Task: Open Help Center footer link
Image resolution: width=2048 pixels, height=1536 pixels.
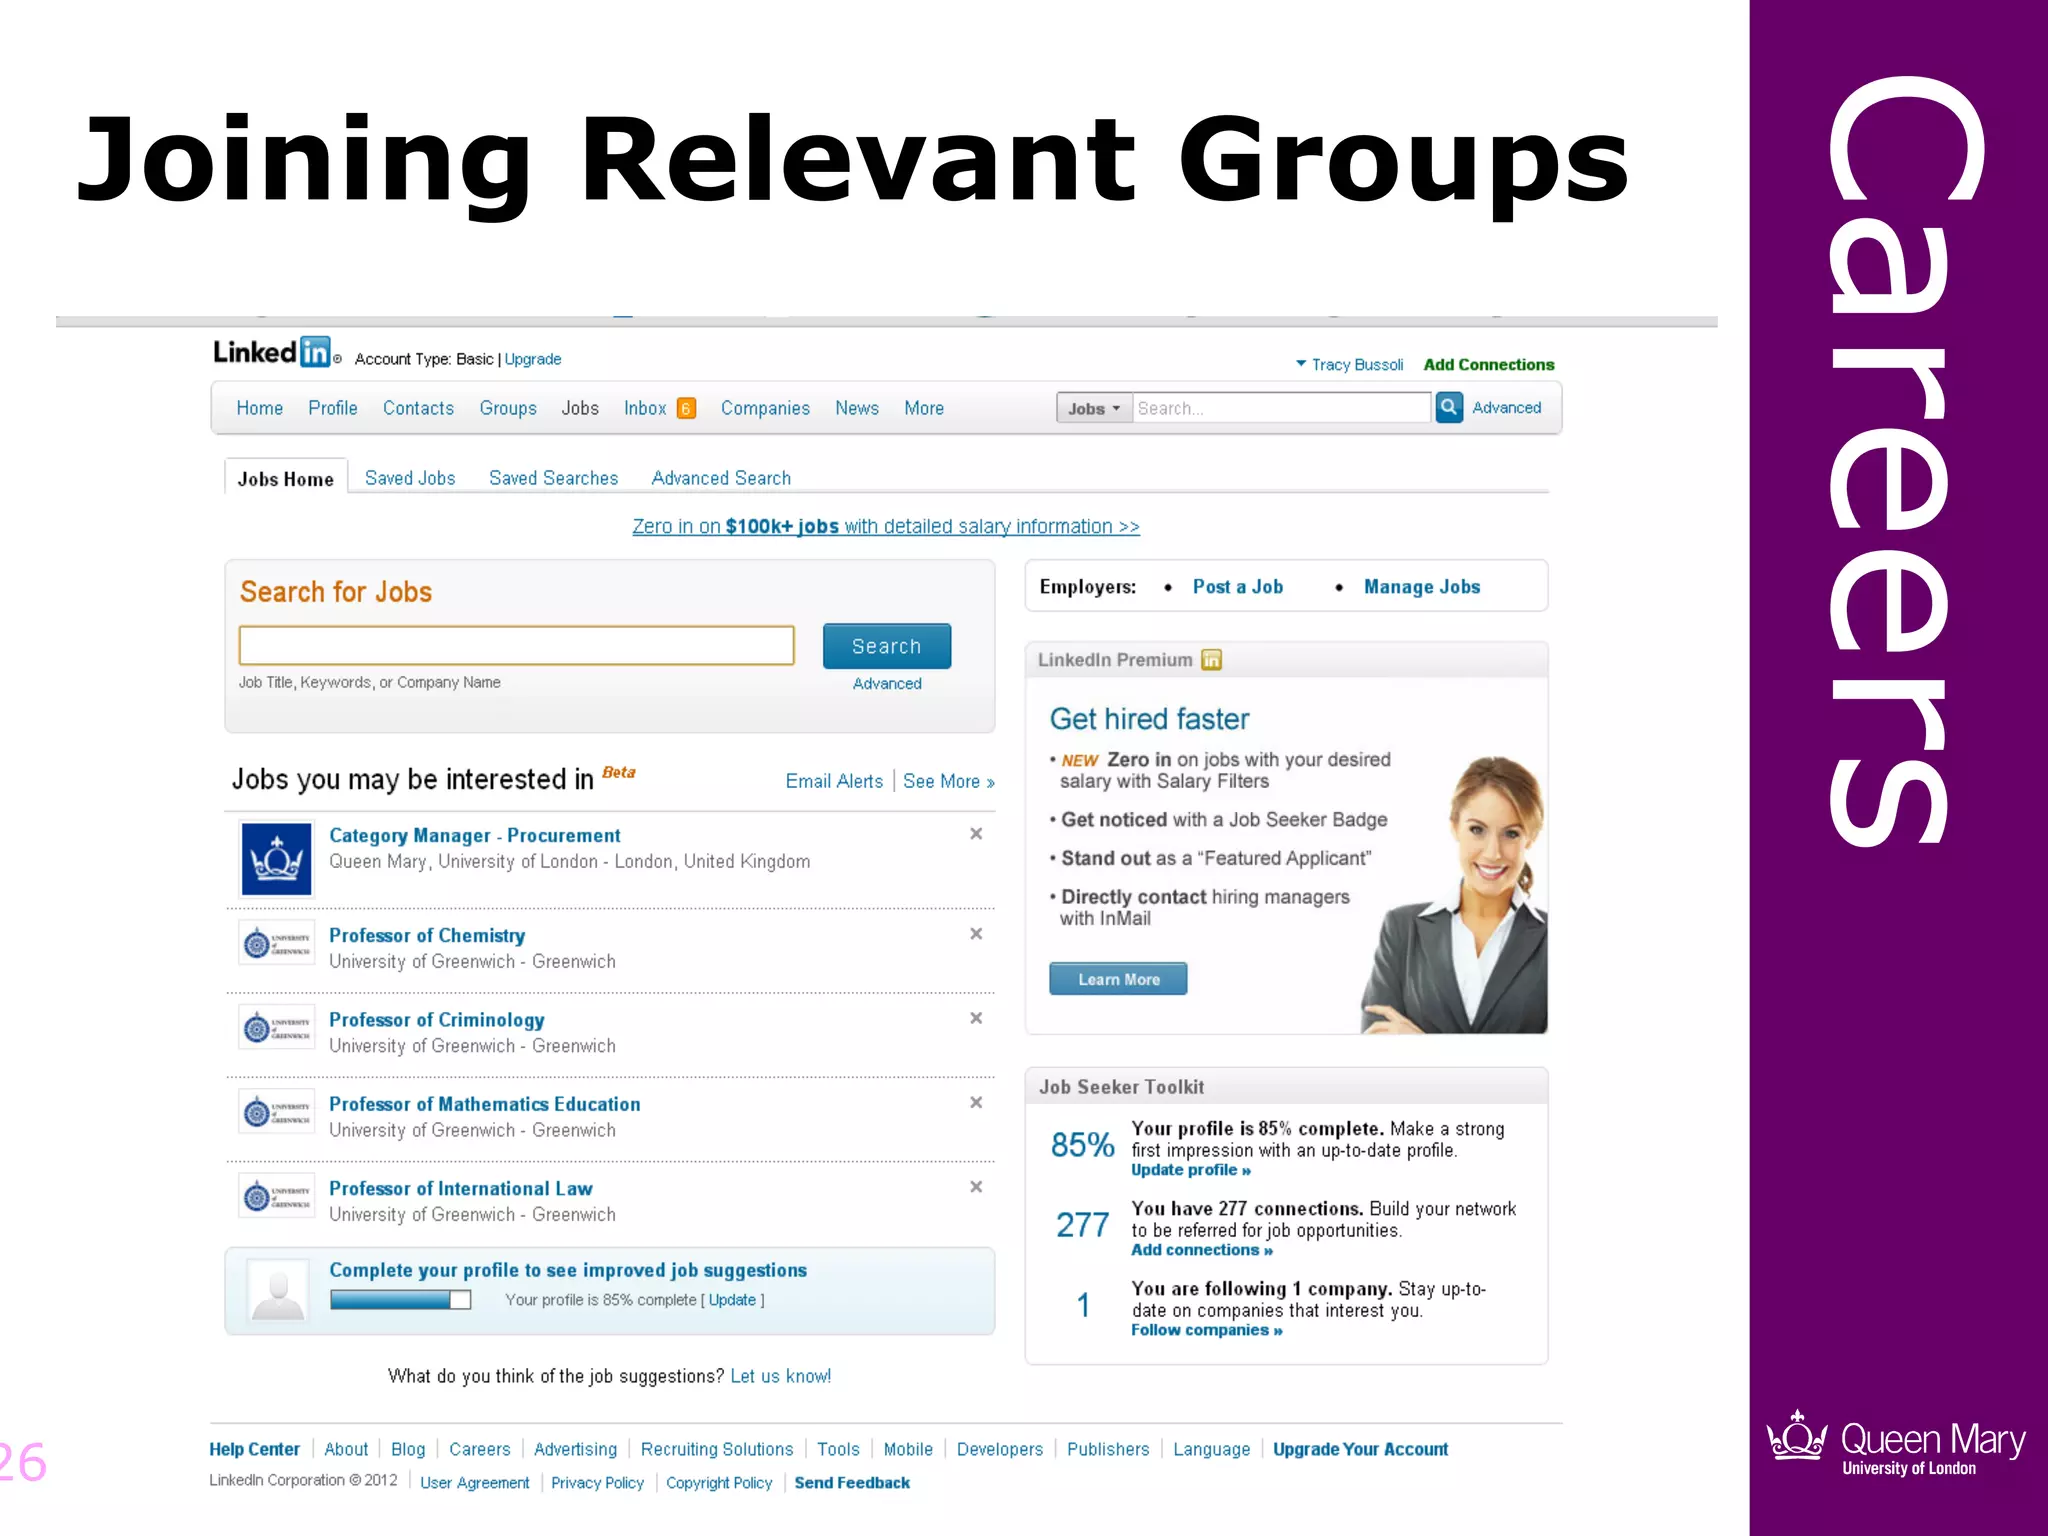Action: click(x=254, y=1449)
